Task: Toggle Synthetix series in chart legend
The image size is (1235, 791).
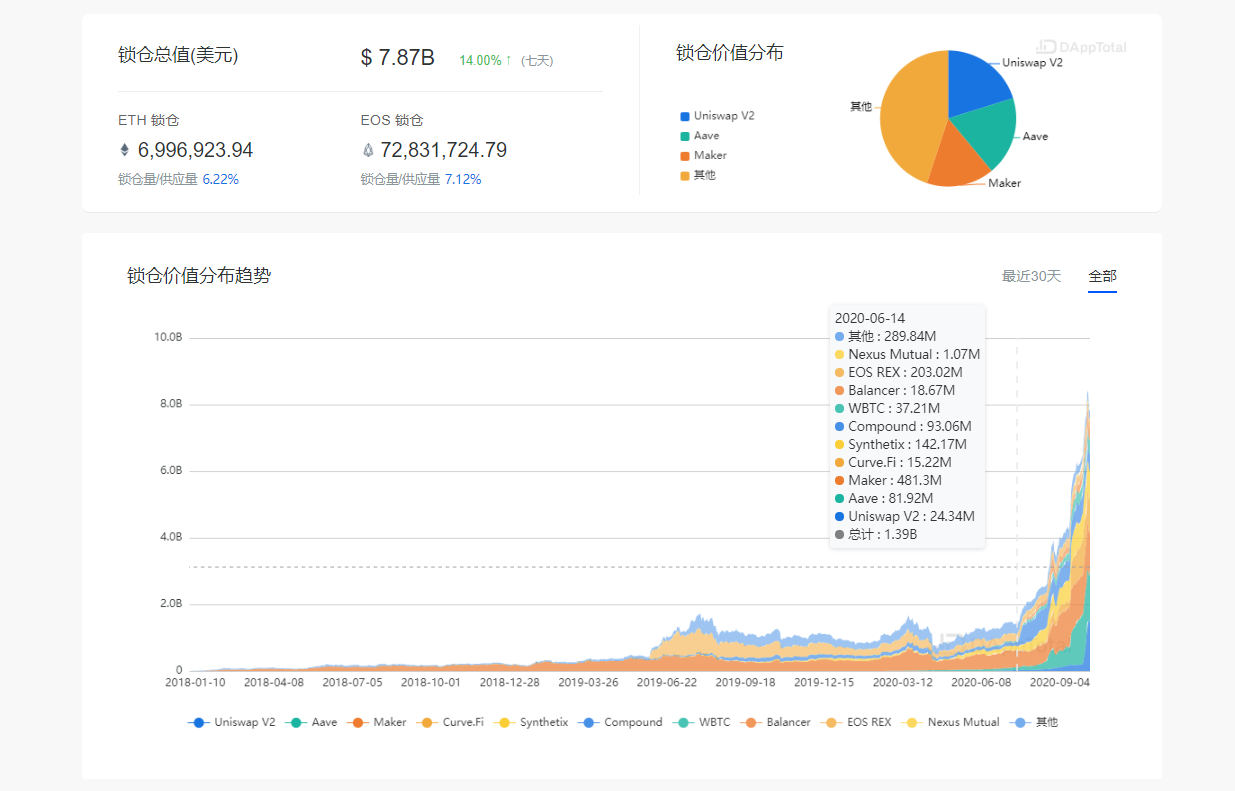Action: 530,722
